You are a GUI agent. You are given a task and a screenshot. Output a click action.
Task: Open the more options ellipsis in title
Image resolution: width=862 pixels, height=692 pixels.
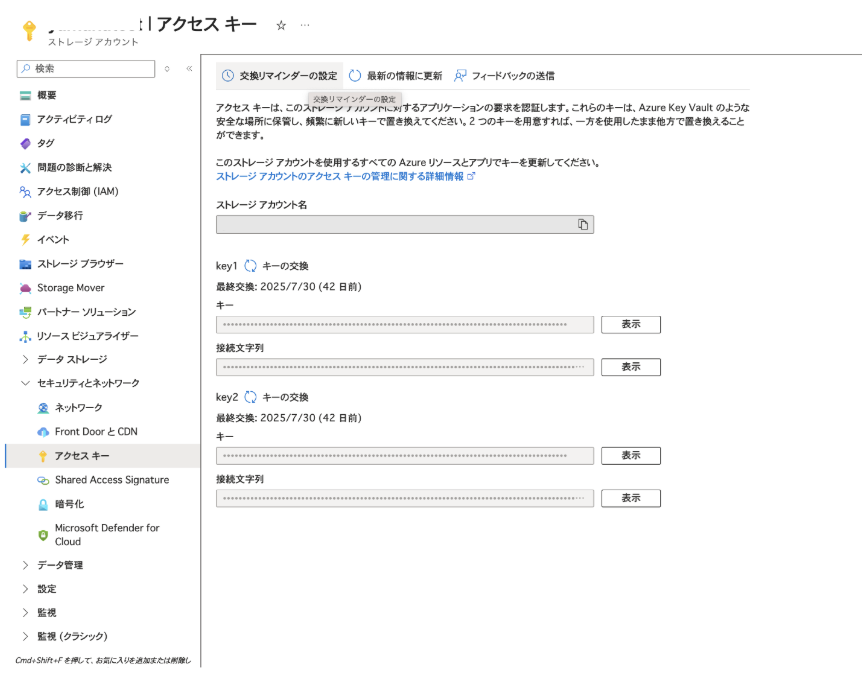(x=305, y=24)
